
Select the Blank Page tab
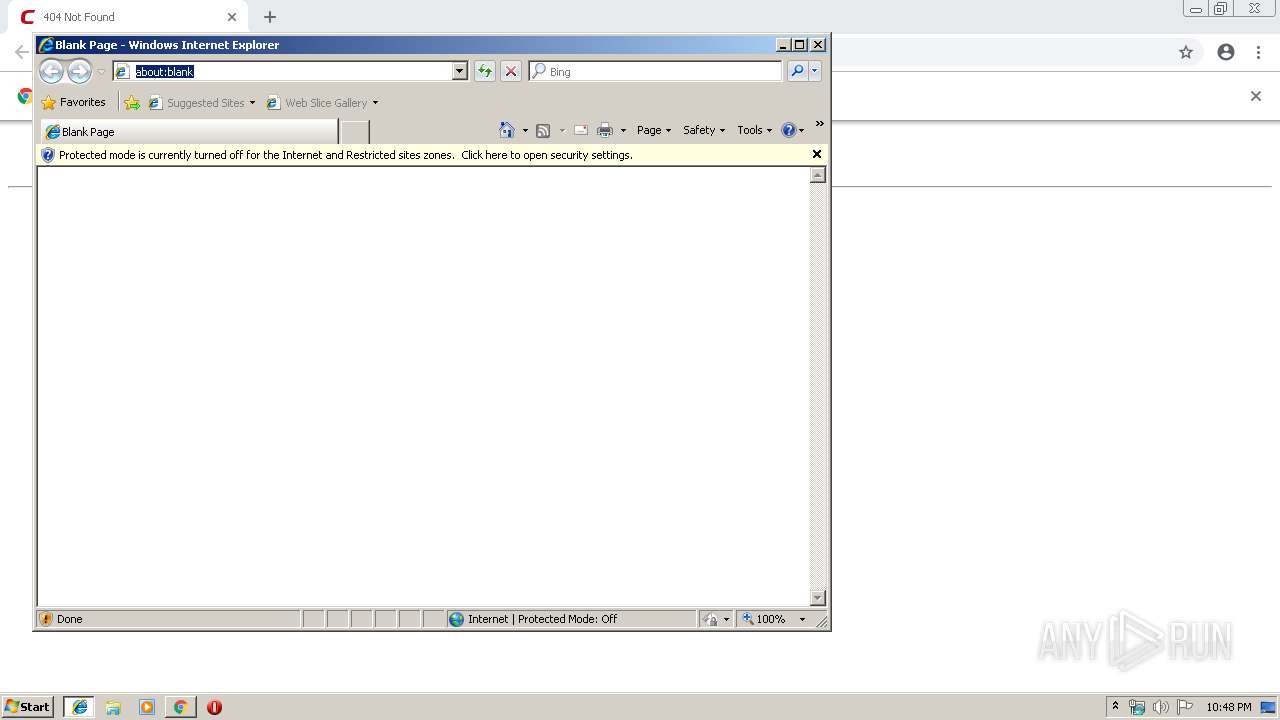click(189, 131)
